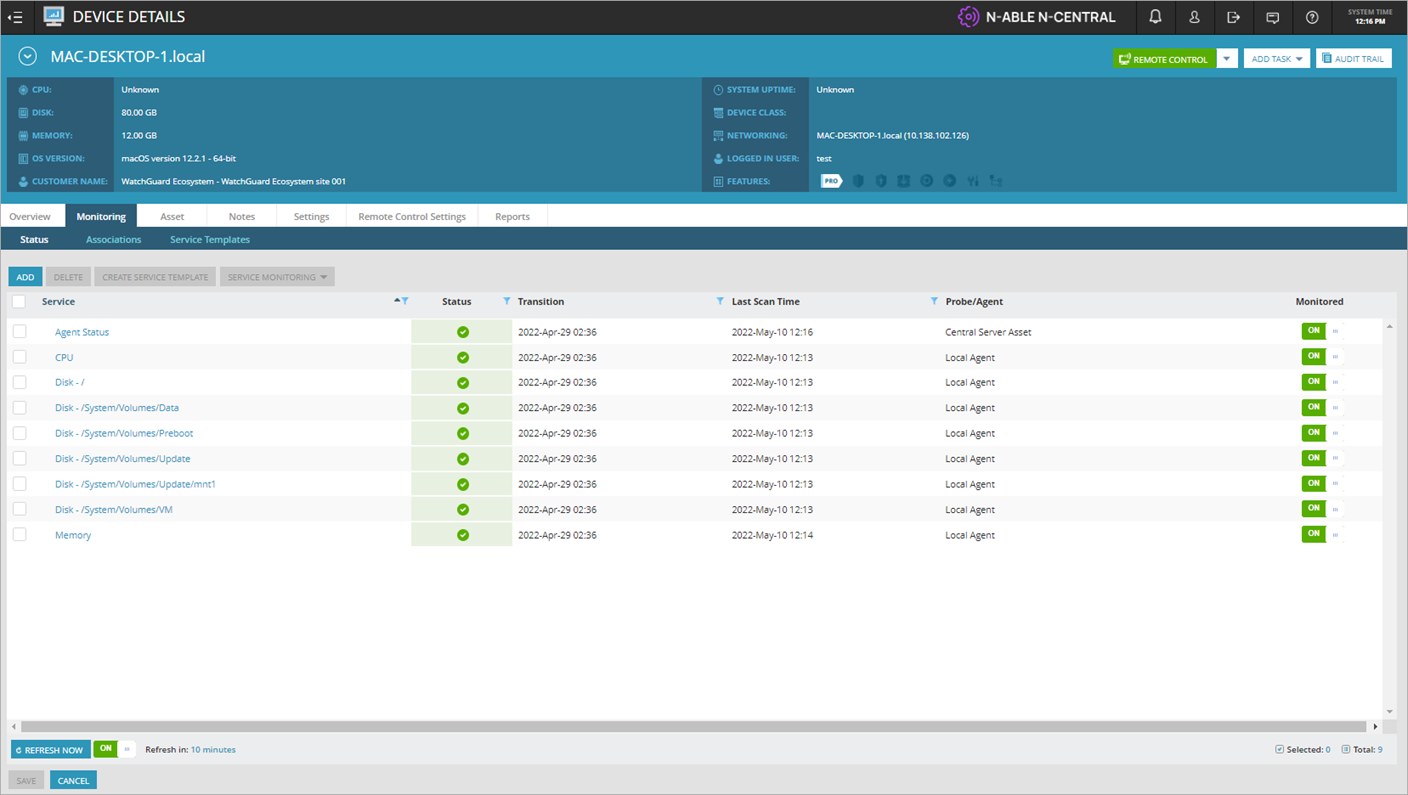Image resolution: width=1408 pixels, height=795 pixels.
Task: Switch to the Asset tab
Action: 171,216
